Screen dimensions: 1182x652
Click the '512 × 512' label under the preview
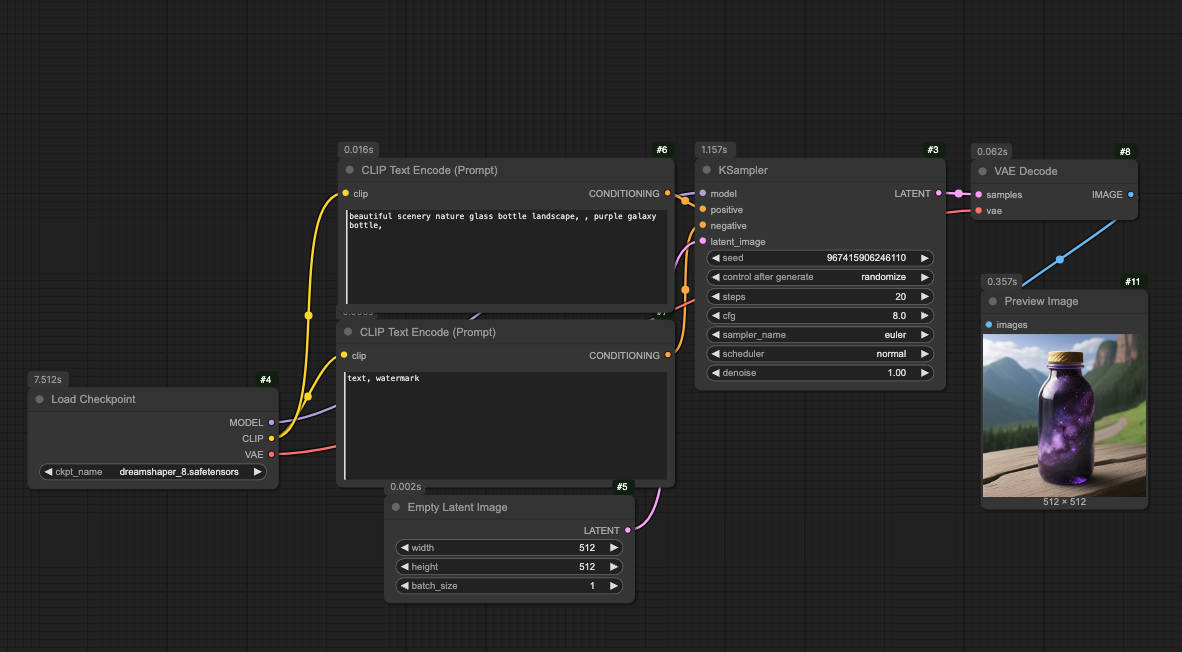coord(1064,502)
